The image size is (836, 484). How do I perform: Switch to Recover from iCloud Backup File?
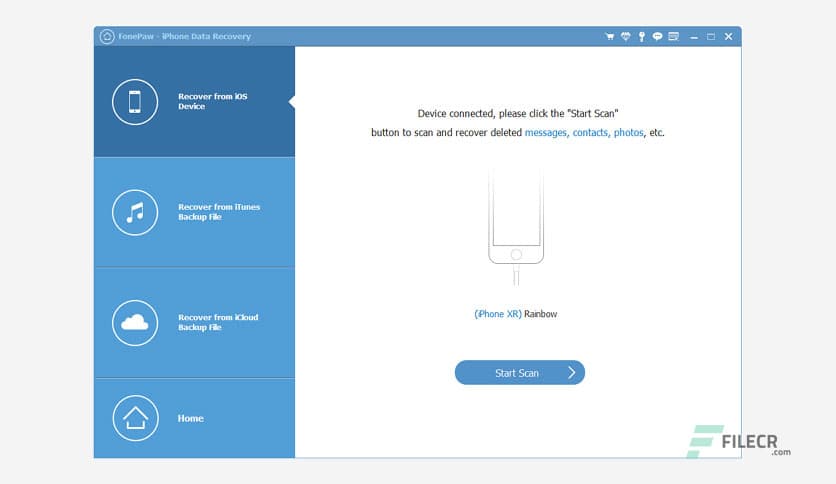click(194, 322)
